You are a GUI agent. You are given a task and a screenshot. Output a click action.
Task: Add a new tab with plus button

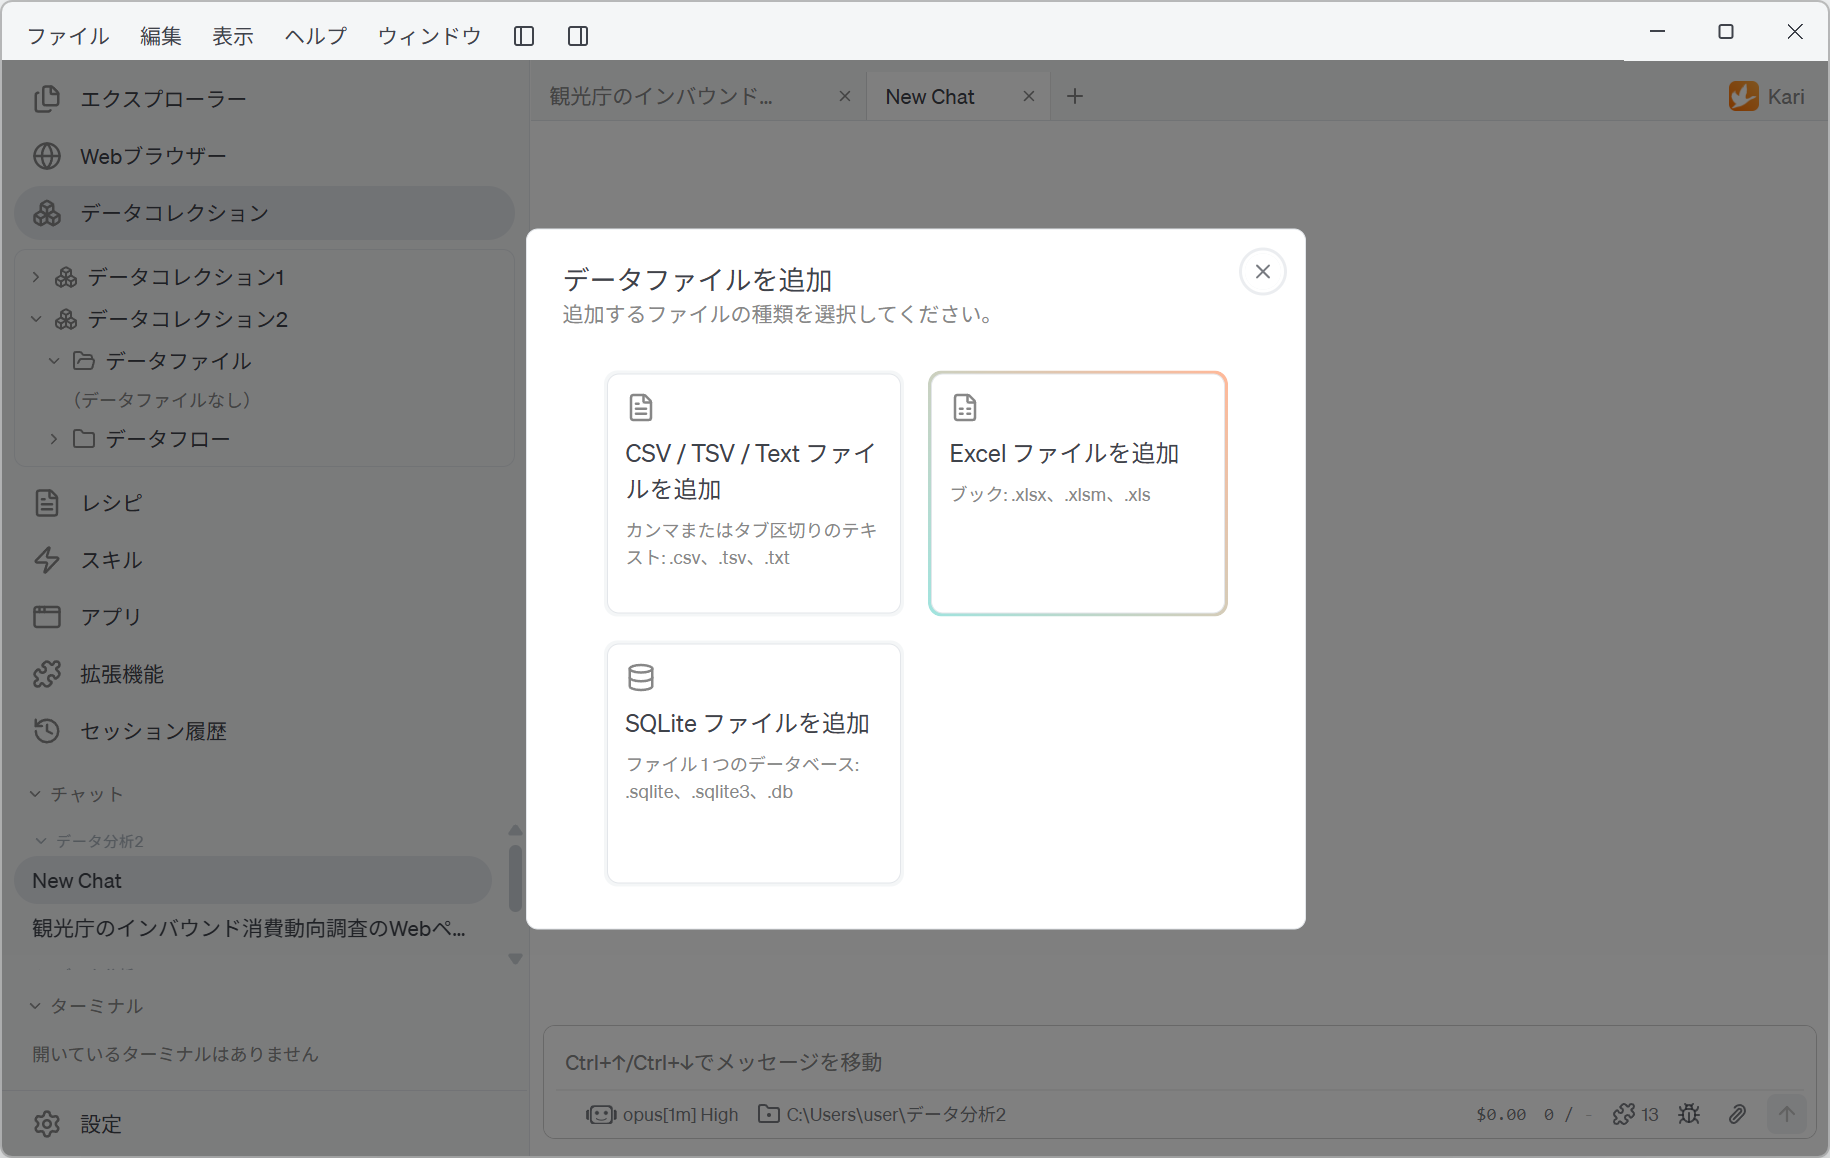click(x=1075, y=96)
